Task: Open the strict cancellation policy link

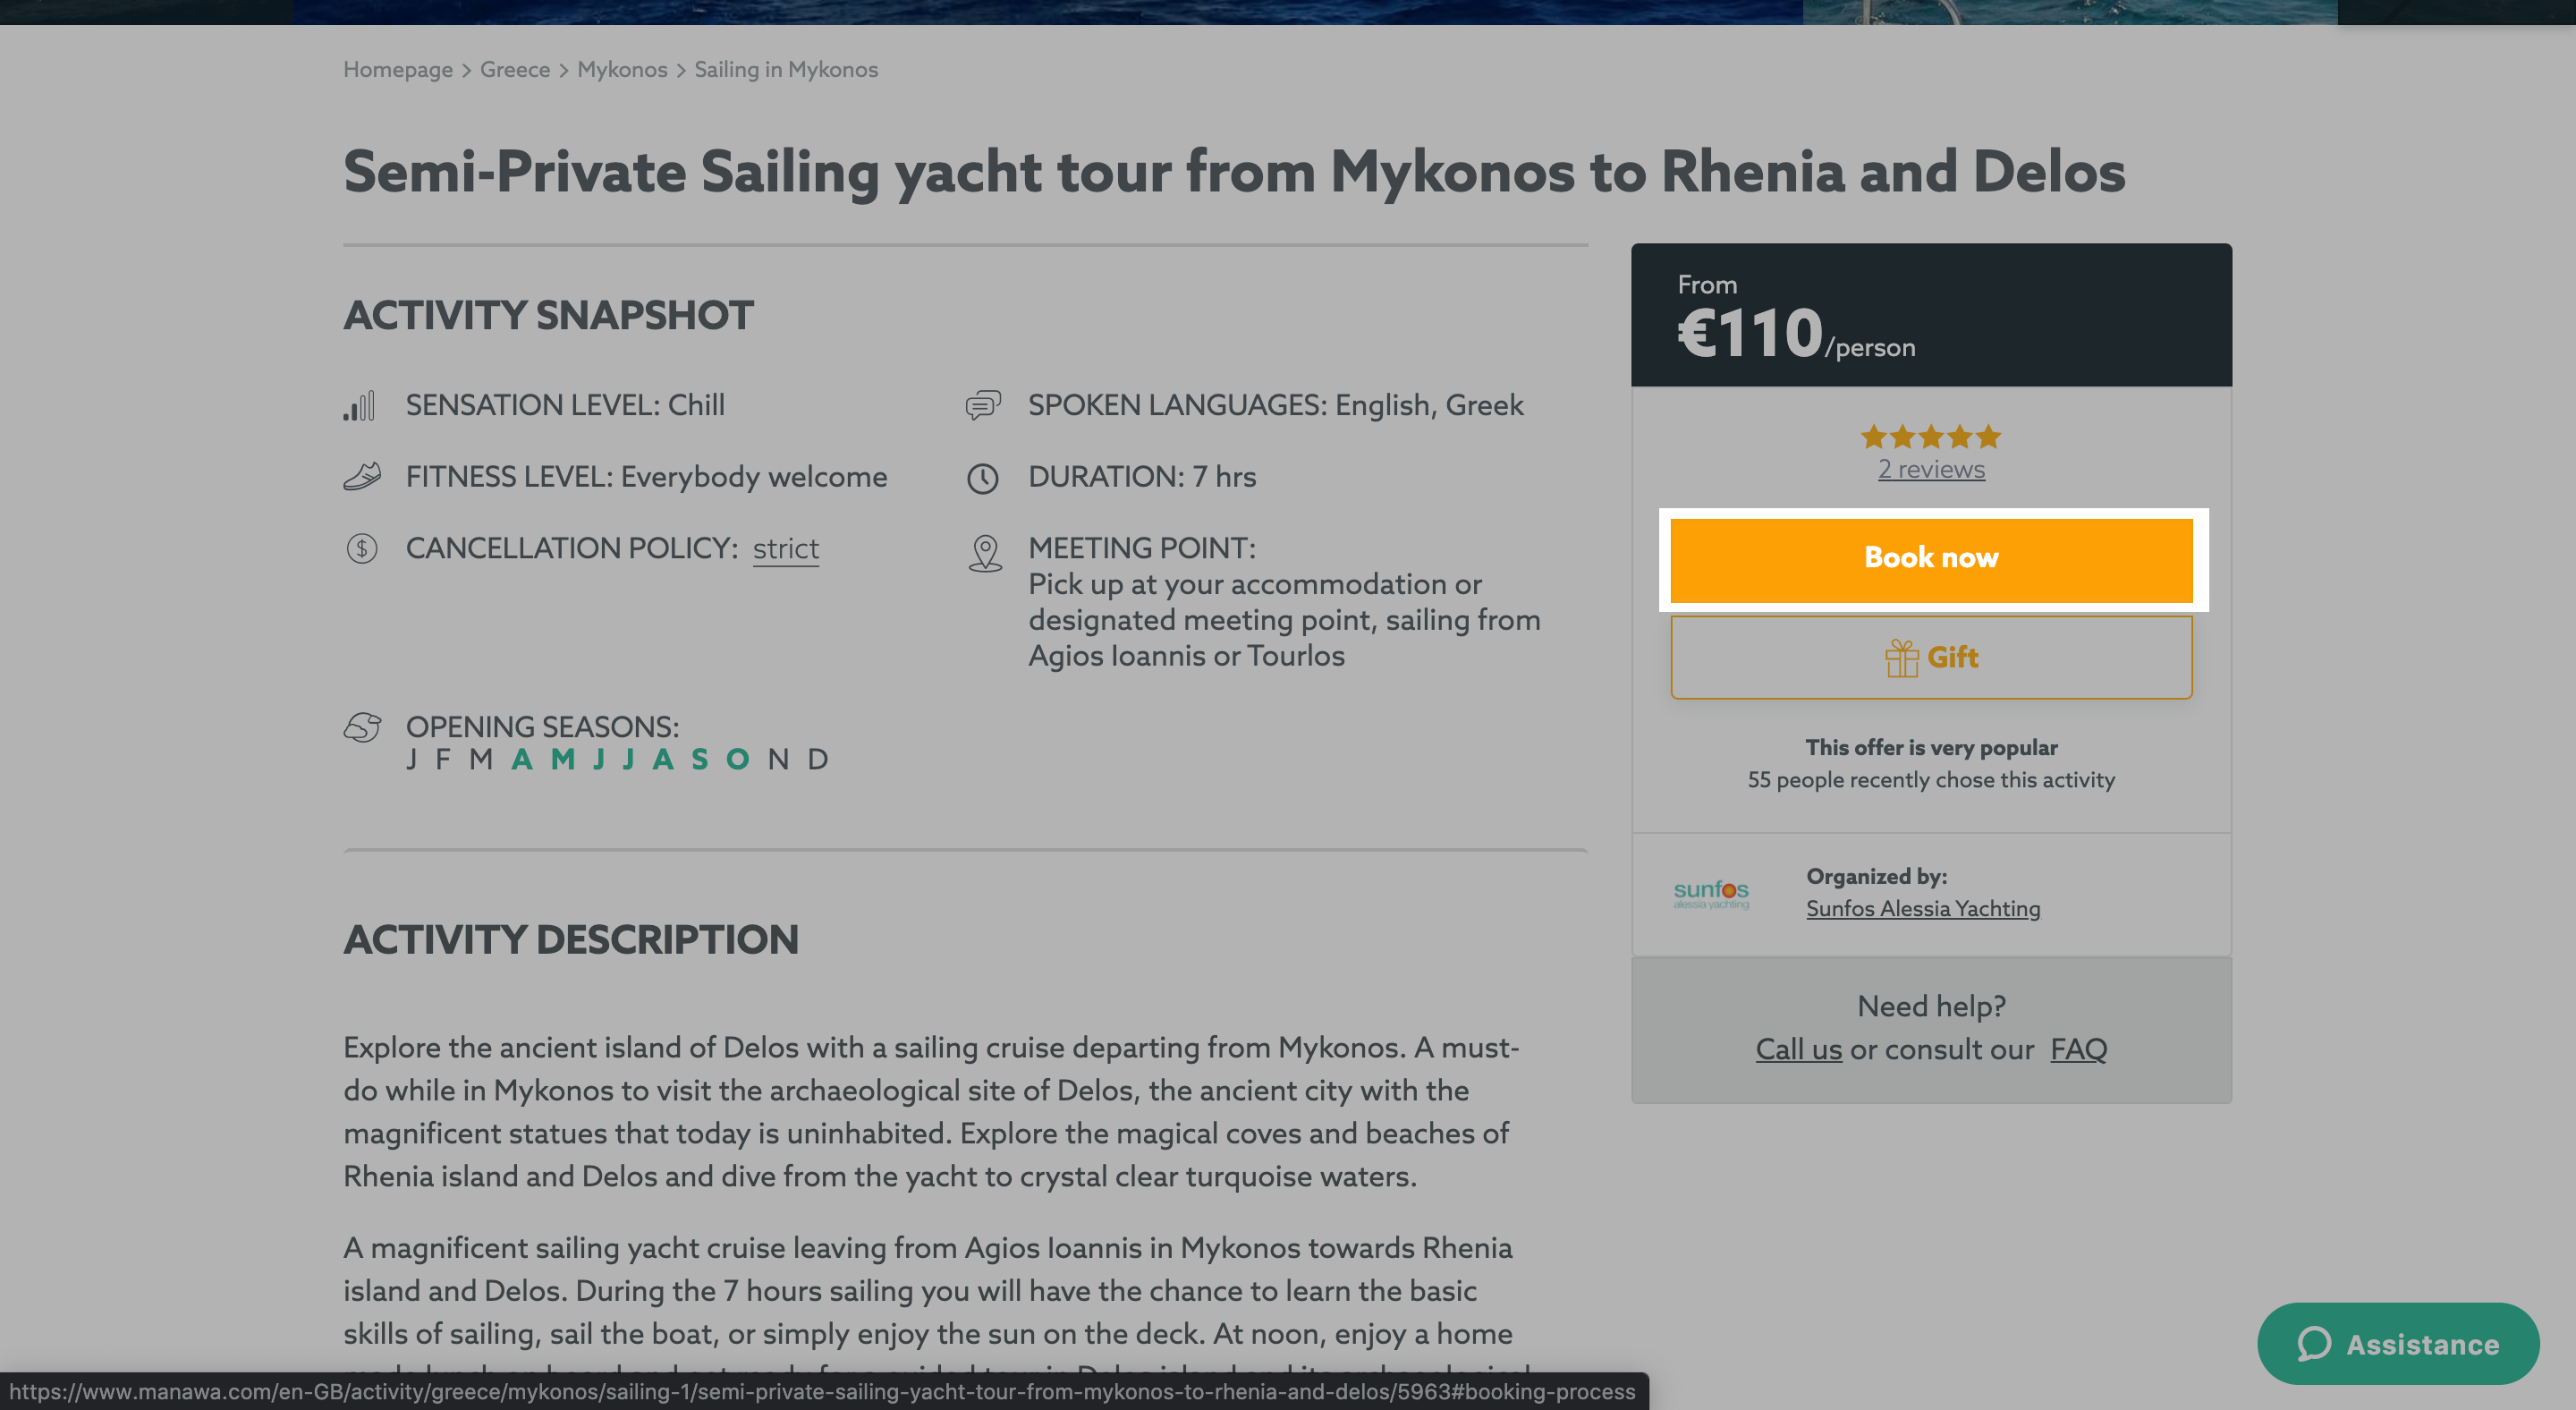Action: click(x=785, y=549)
